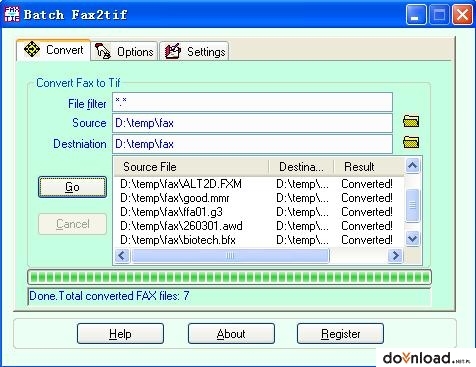Click the Cancel button
This screenshot has width=476, height=367.
[72, 224]
